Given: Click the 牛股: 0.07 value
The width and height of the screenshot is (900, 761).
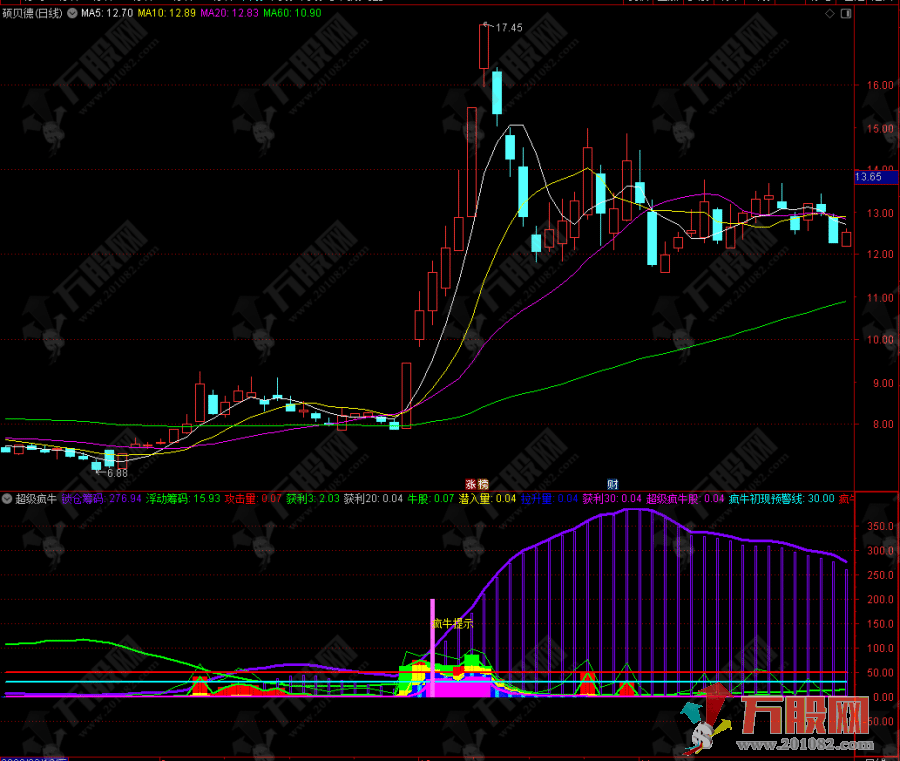Looking at the screenshot, I should pyautogui.click(x=431, y=499).
